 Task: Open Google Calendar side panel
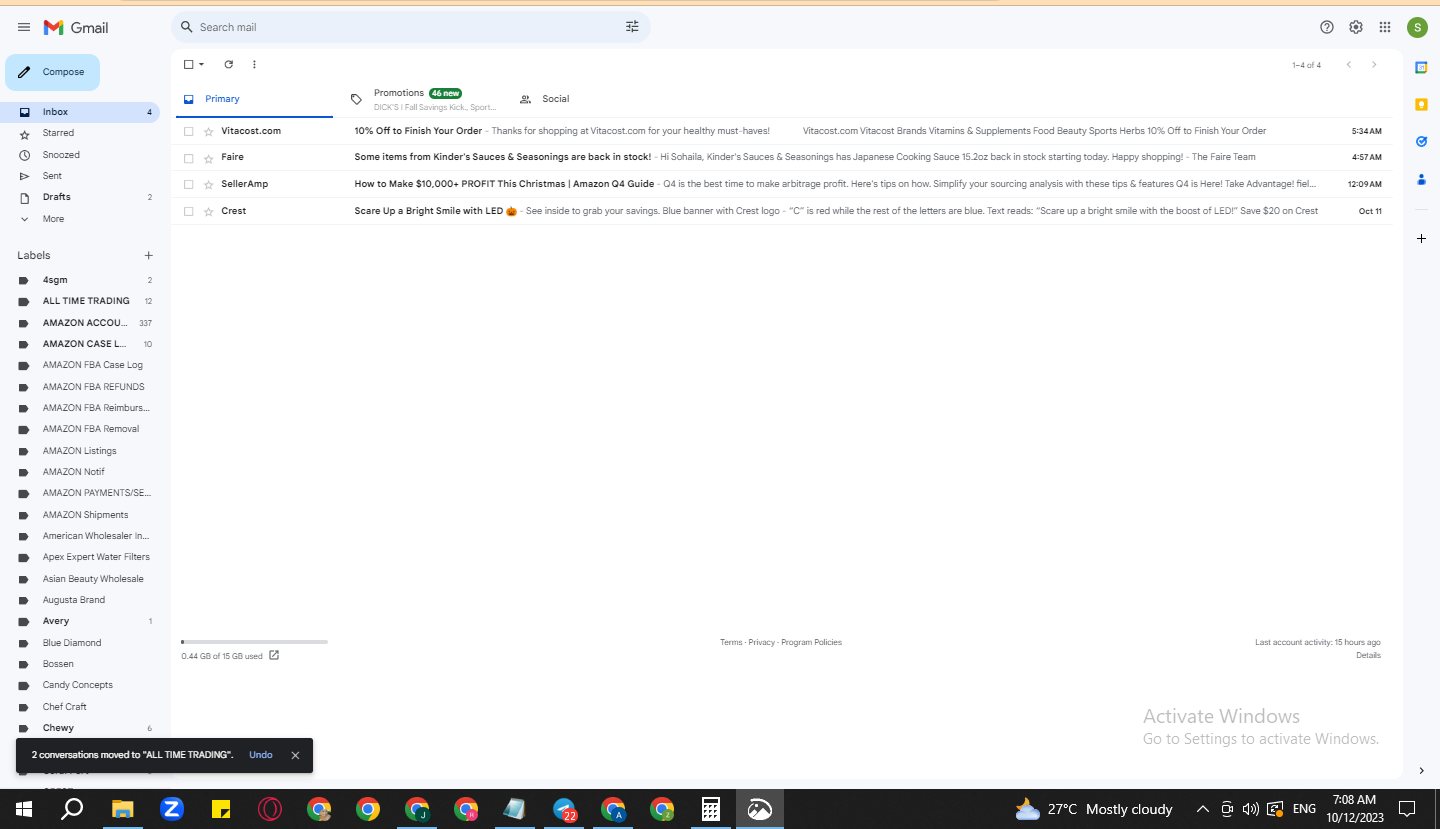(1421, 67)
